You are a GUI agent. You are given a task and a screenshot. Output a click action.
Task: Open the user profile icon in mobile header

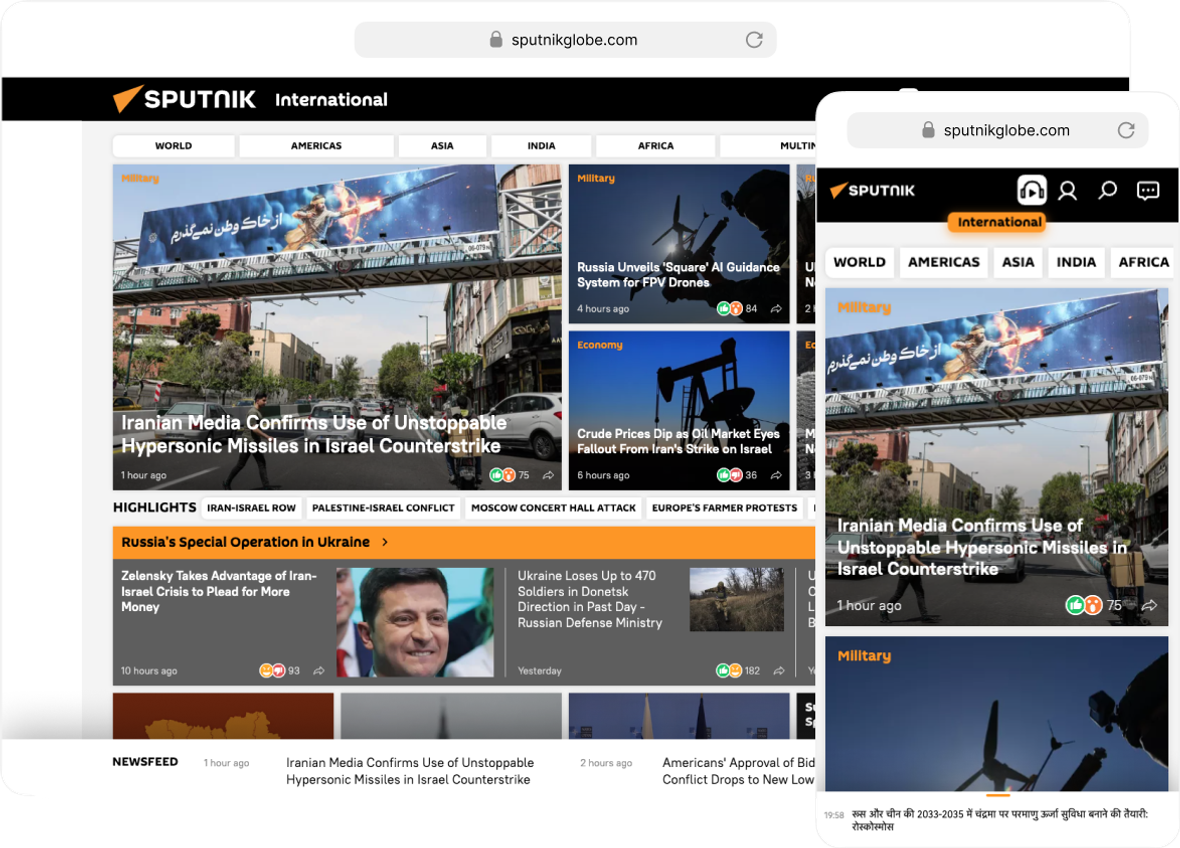[1067, 190]
